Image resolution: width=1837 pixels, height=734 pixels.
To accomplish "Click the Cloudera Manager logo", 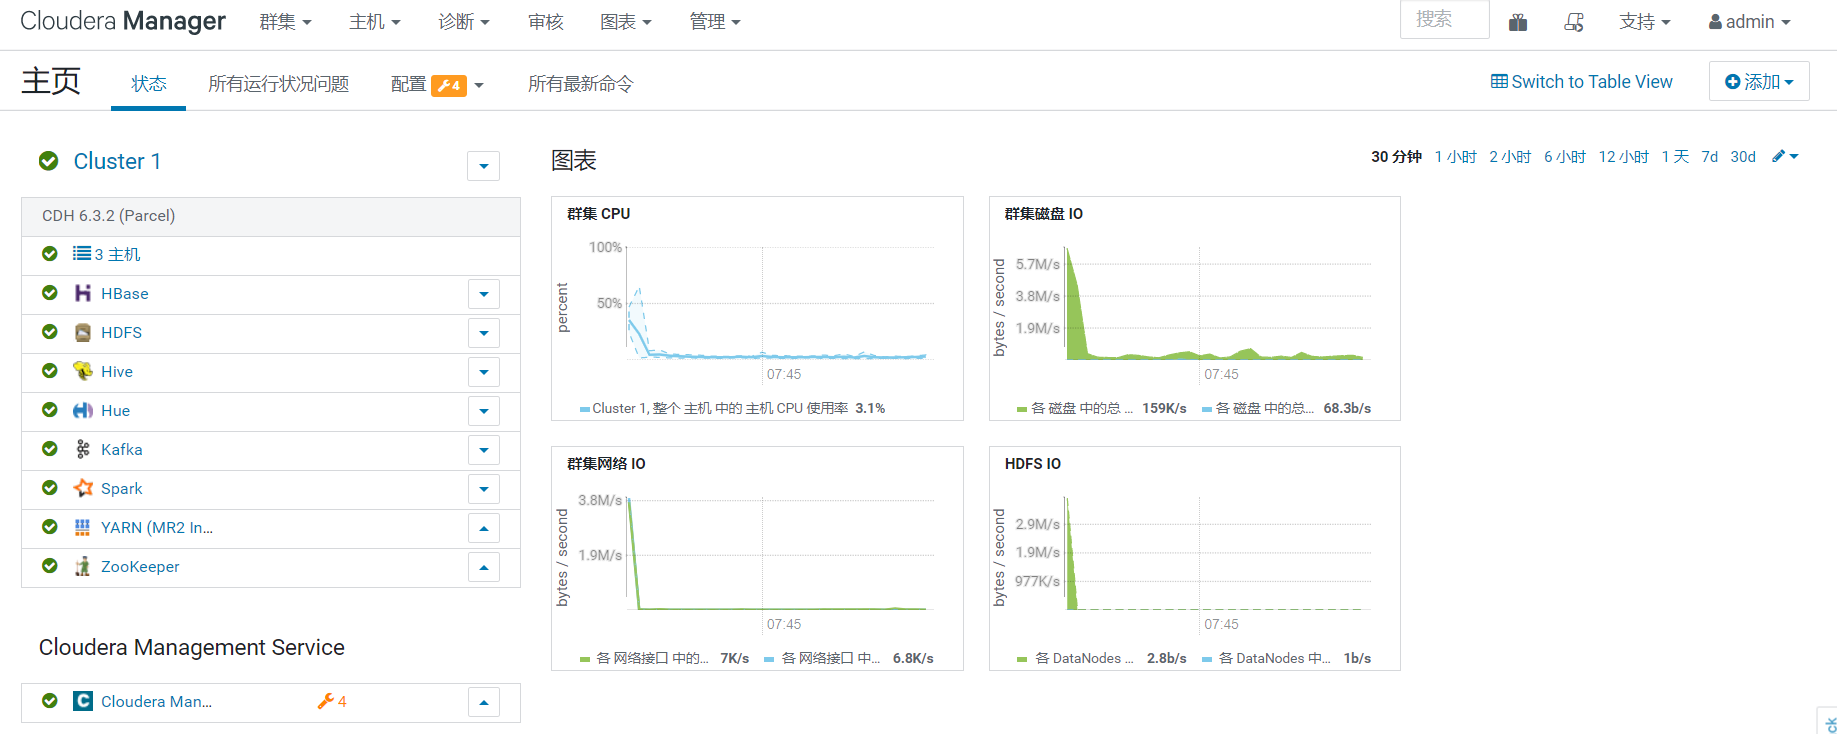I will point(123,21).
